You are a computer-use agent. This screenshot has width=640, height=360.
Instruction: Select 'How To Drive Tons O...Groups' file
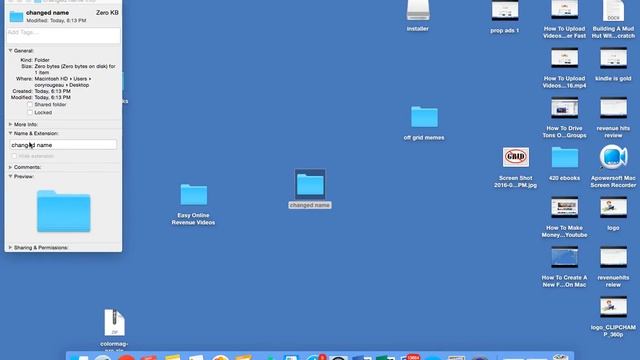coord(564,108)
